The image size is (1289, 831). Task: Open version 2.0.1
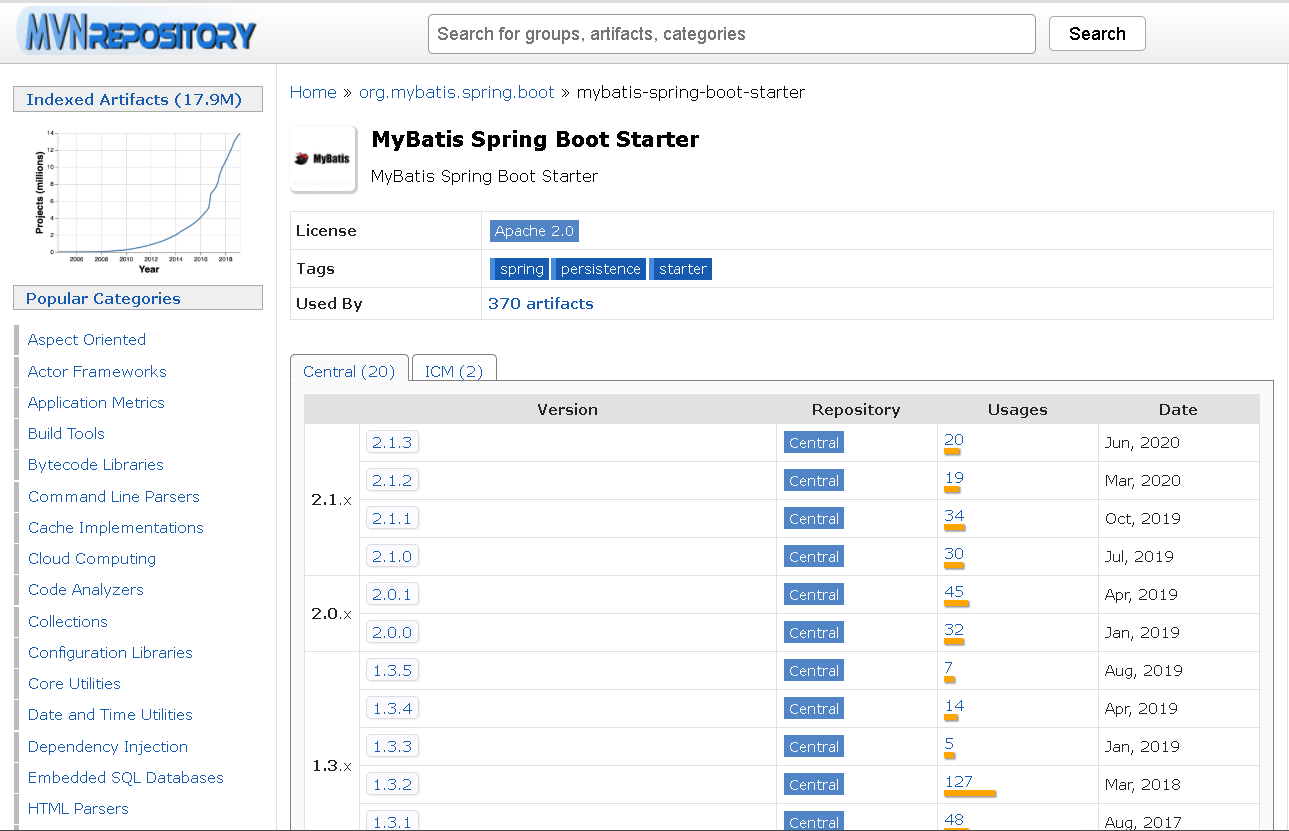tap(392, 594)
